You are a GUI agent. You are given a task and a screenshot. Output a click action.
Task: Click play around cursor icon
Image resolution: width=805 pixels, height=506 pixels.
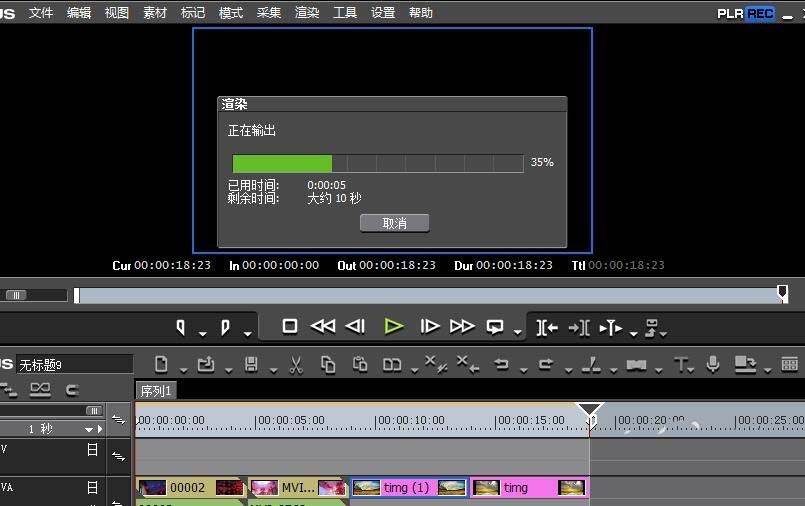(611, 327)
